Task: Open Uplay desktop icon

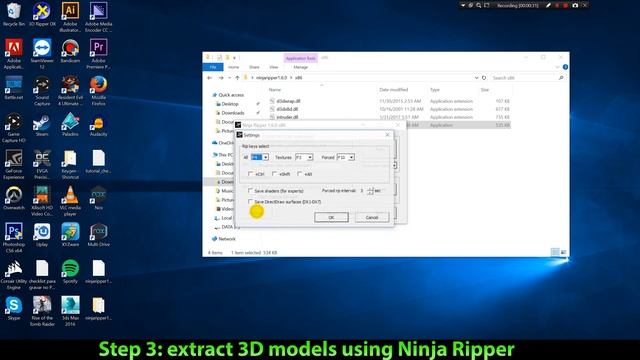Action: [x=42, y=235]
